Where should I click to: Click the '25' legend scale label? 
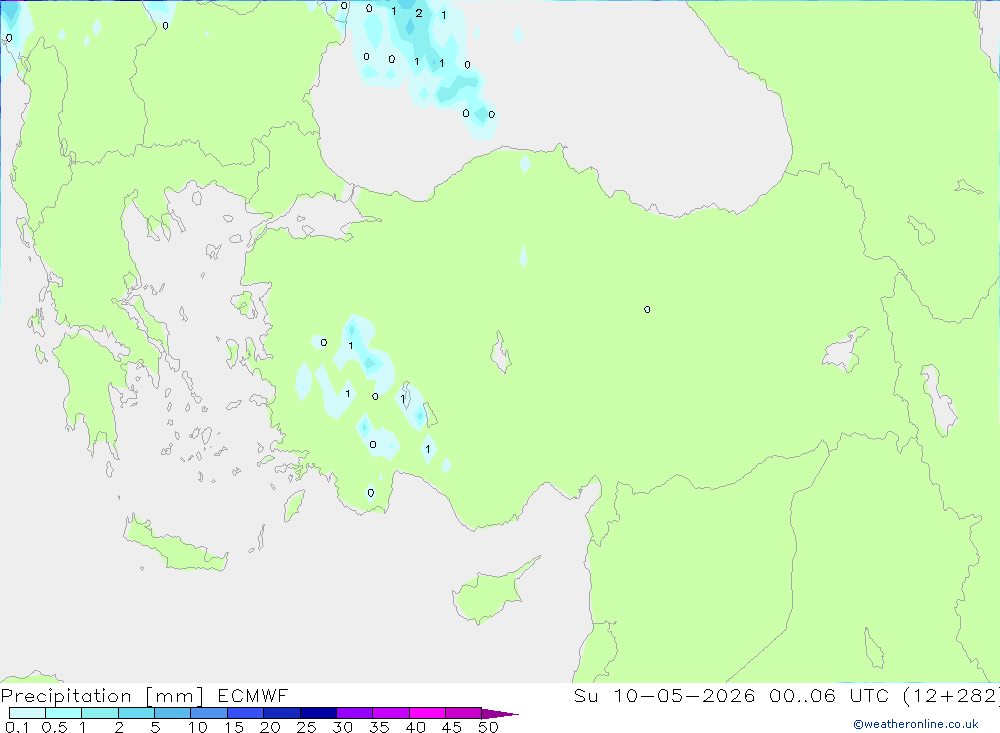click(306, 727)
